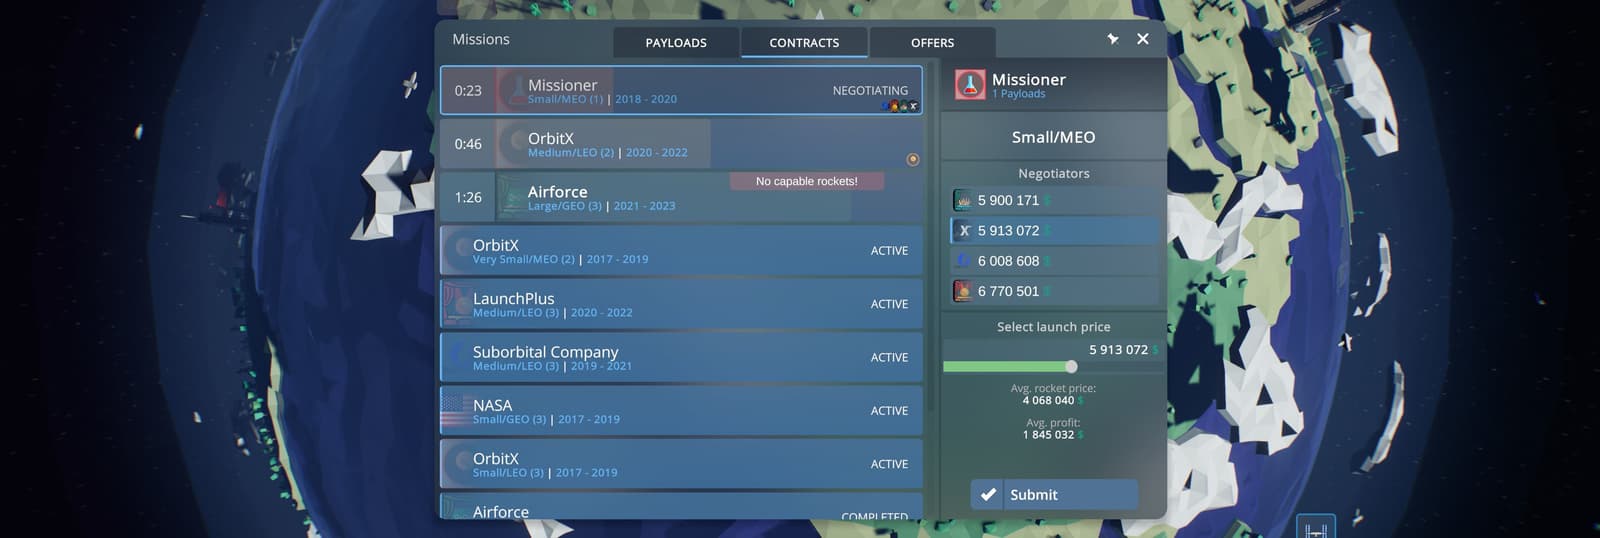1600x538 pixels.
Task: Click the Small/MEO payload heading
Action: point(1054,137)
